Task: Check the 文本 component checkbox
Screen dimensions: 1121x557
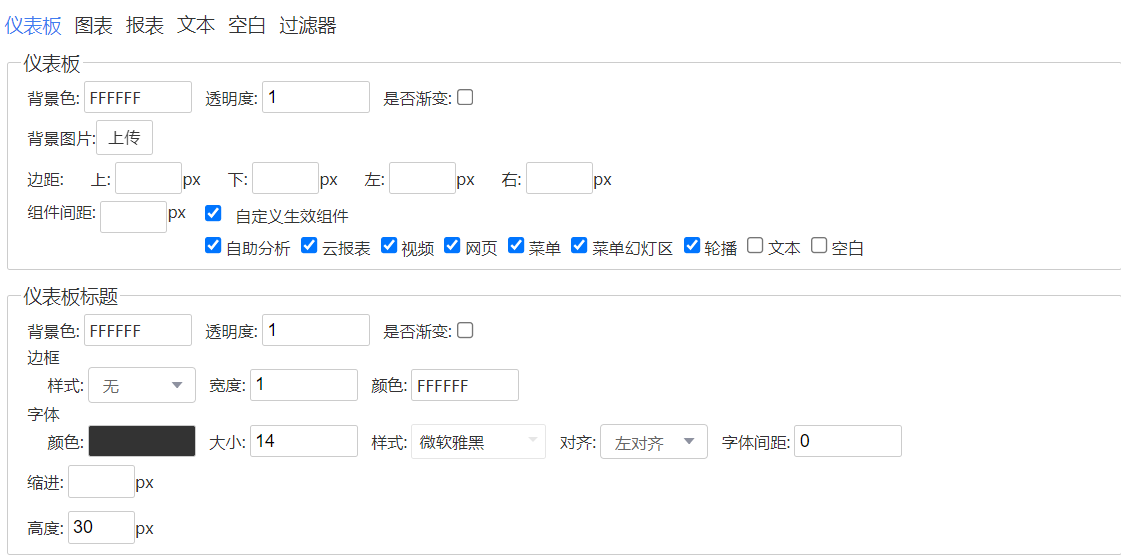Action: (755, 246)
